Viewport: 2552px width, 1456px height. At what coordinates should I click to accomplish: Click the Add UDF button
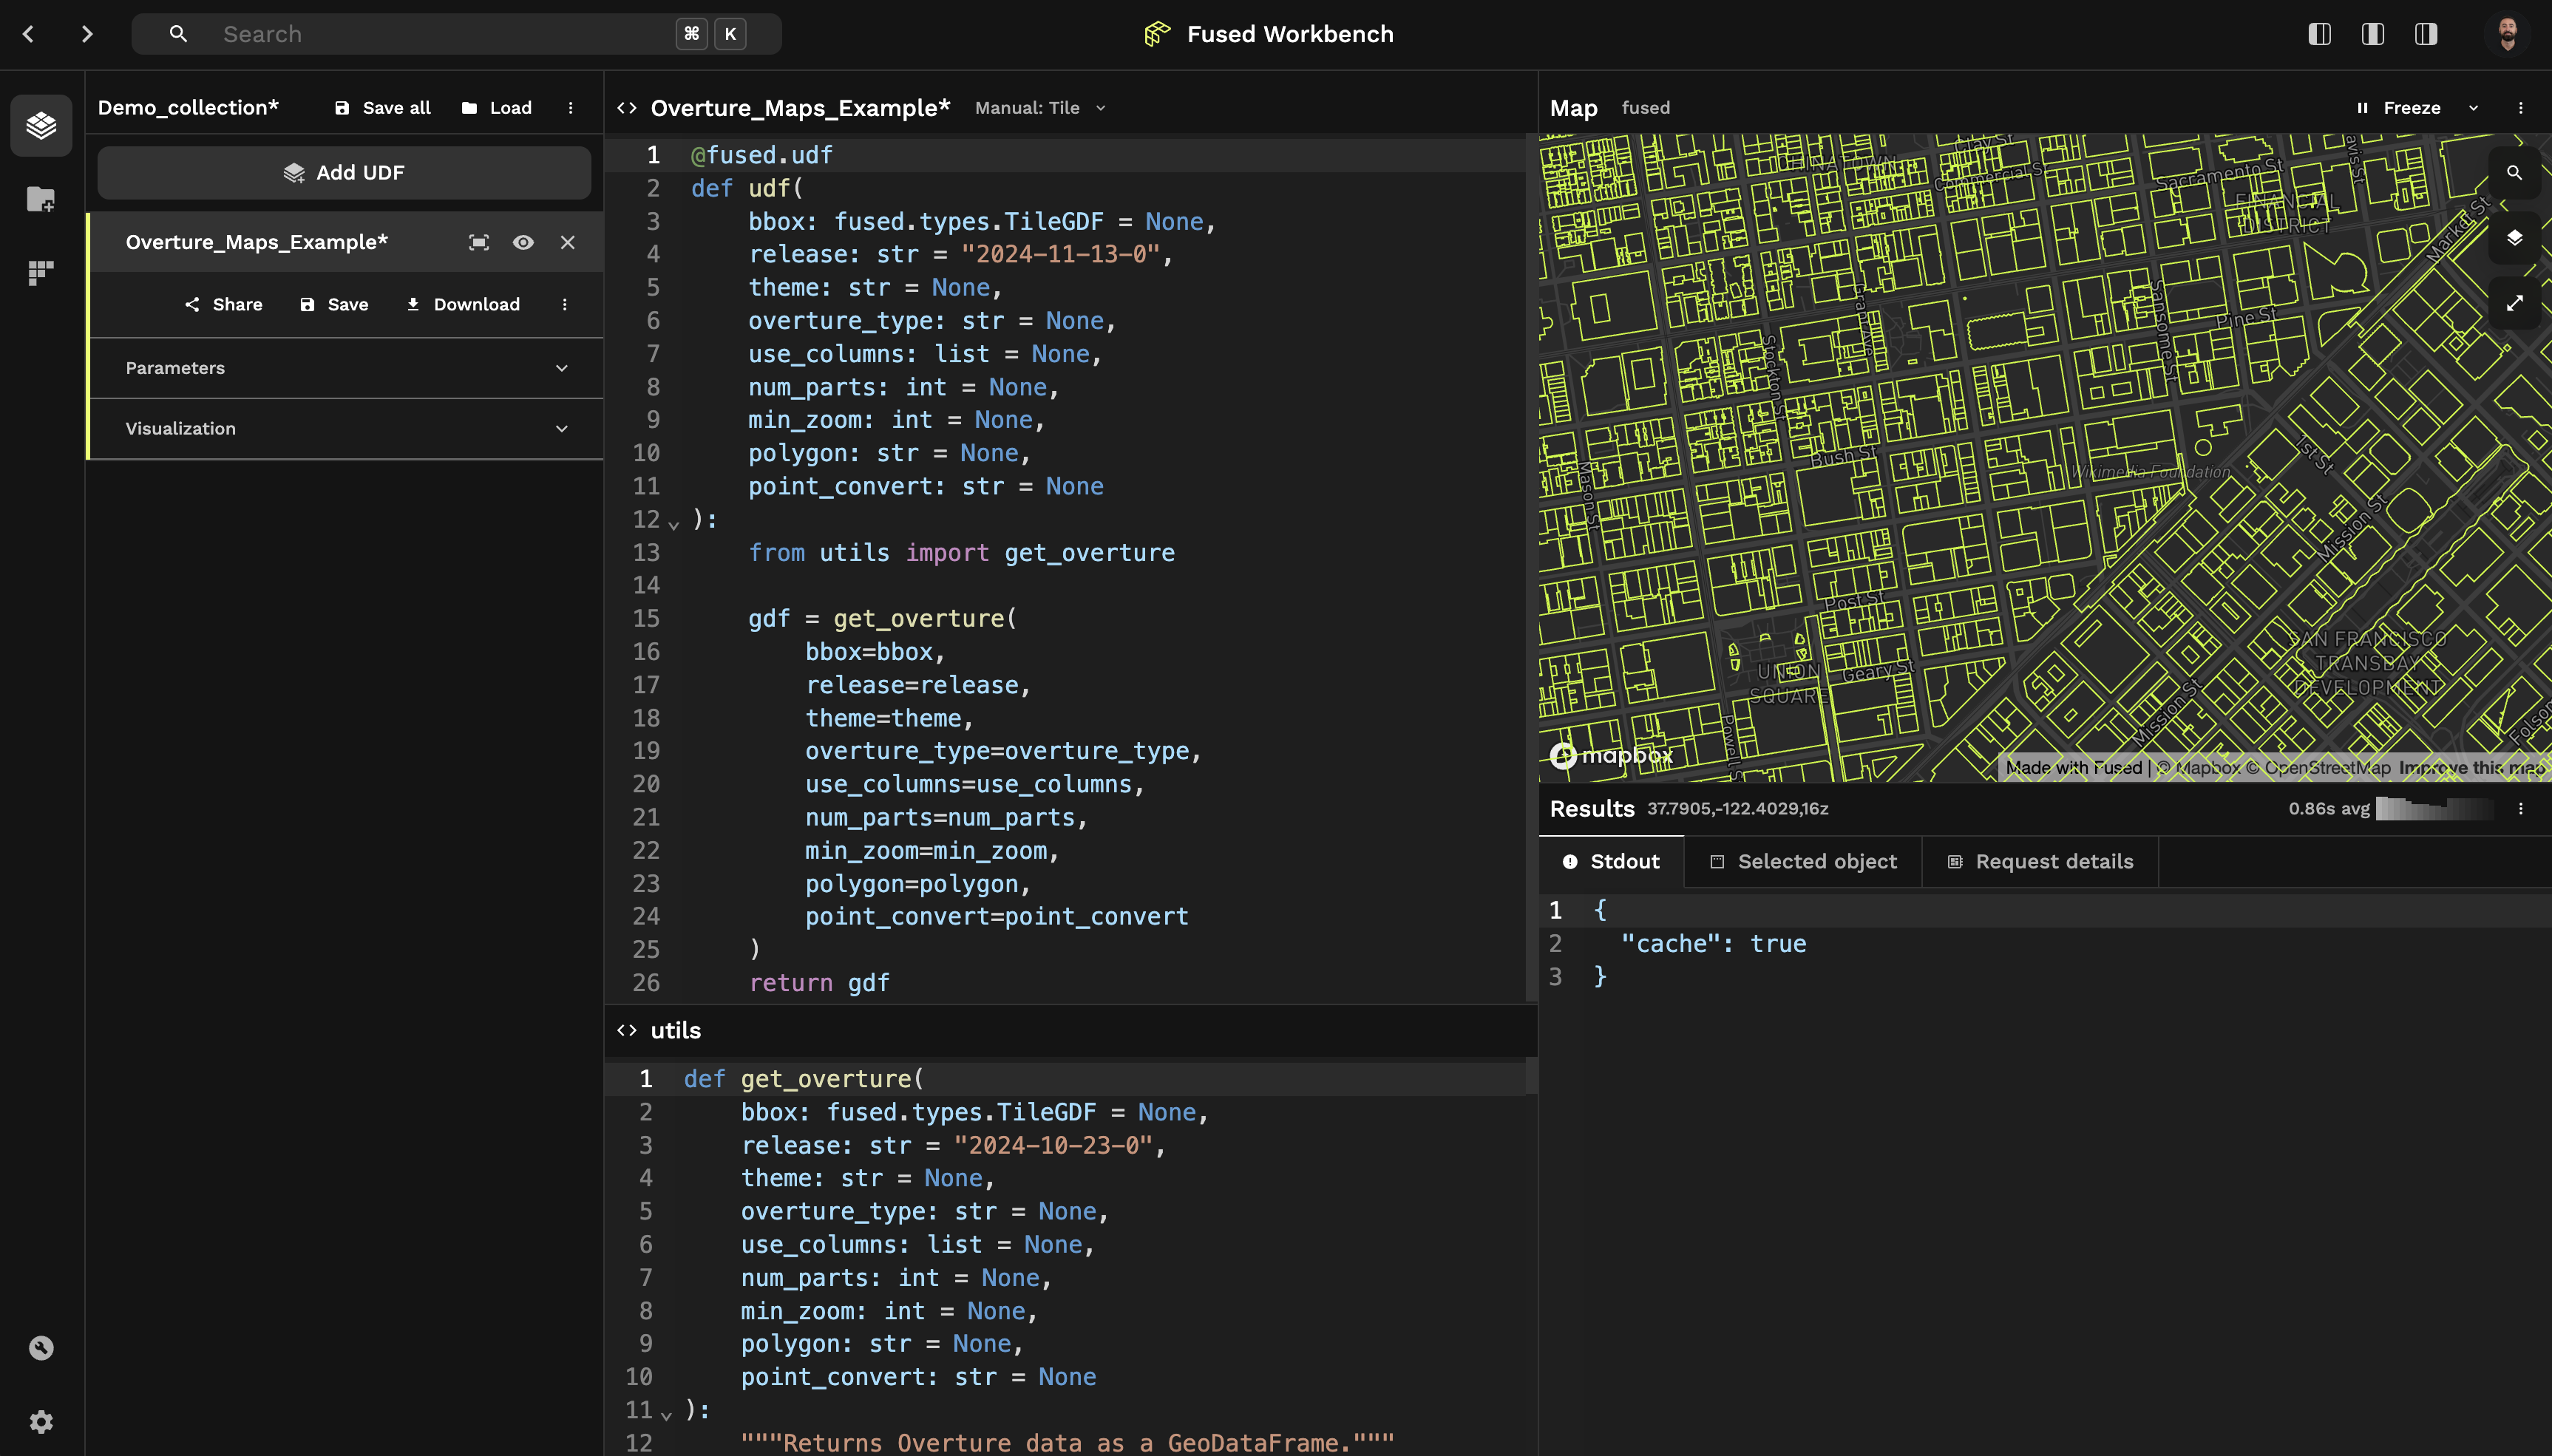pyautogui.click(x=344, y=173)
